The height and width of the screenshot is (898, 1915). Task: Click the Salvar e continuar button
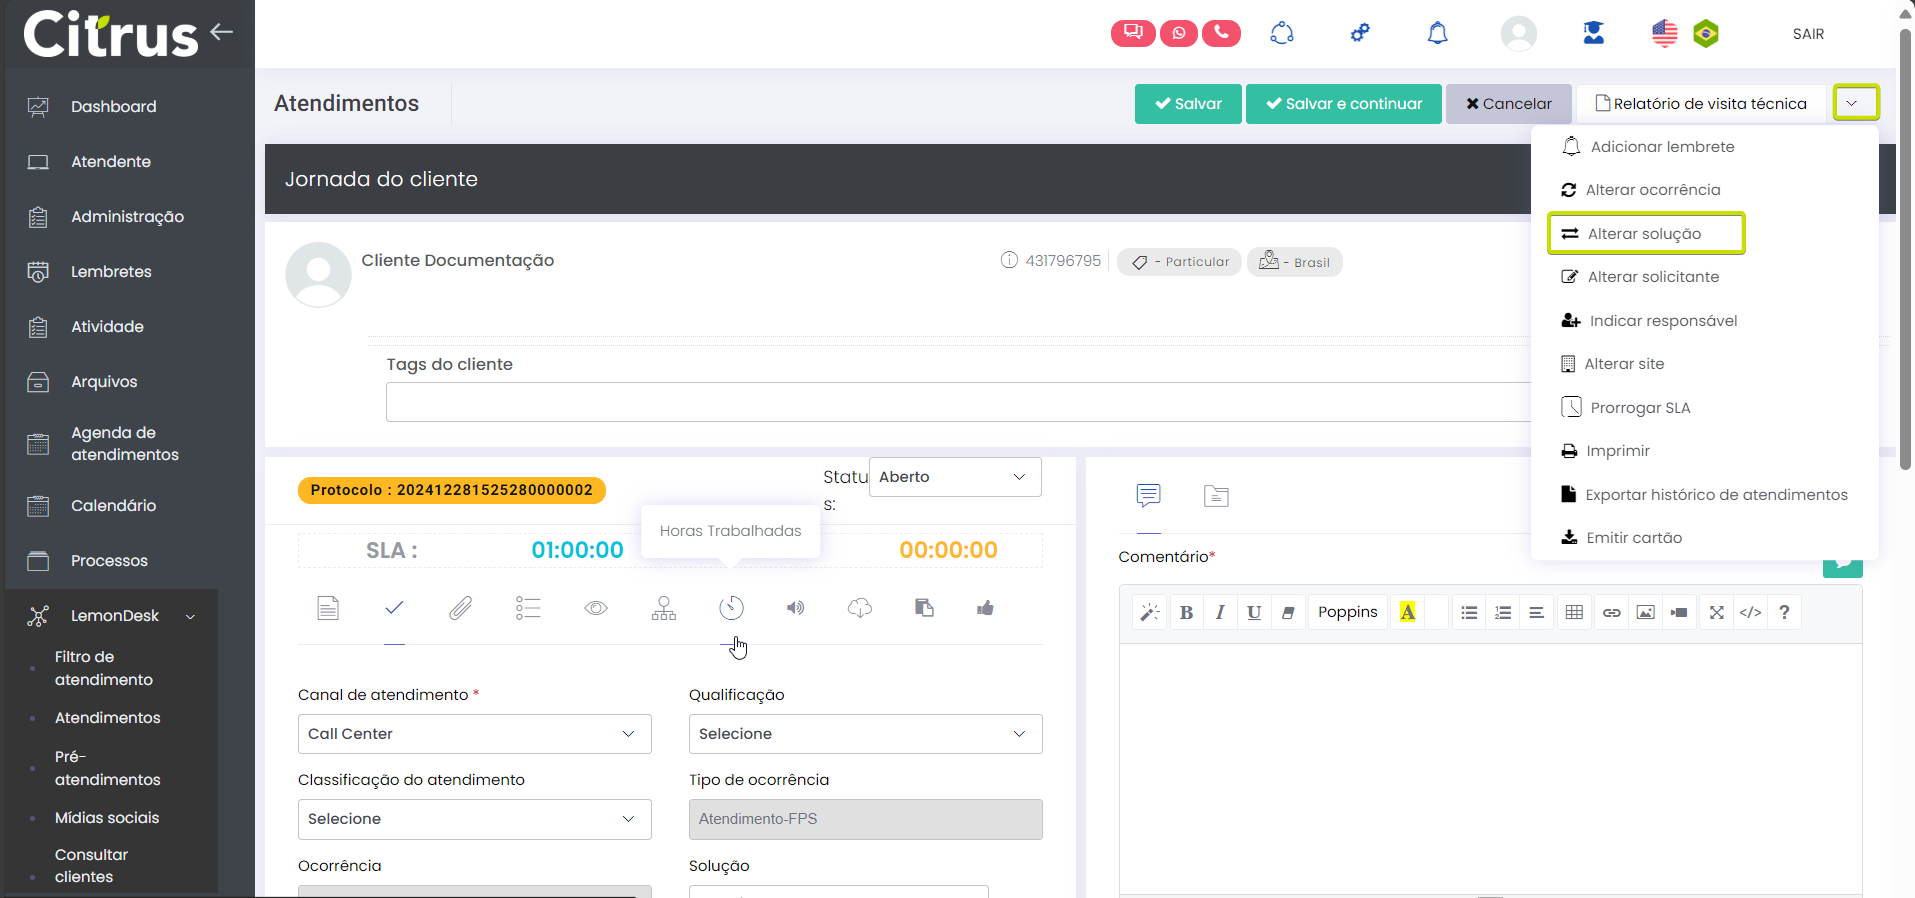pos(1343,104)
